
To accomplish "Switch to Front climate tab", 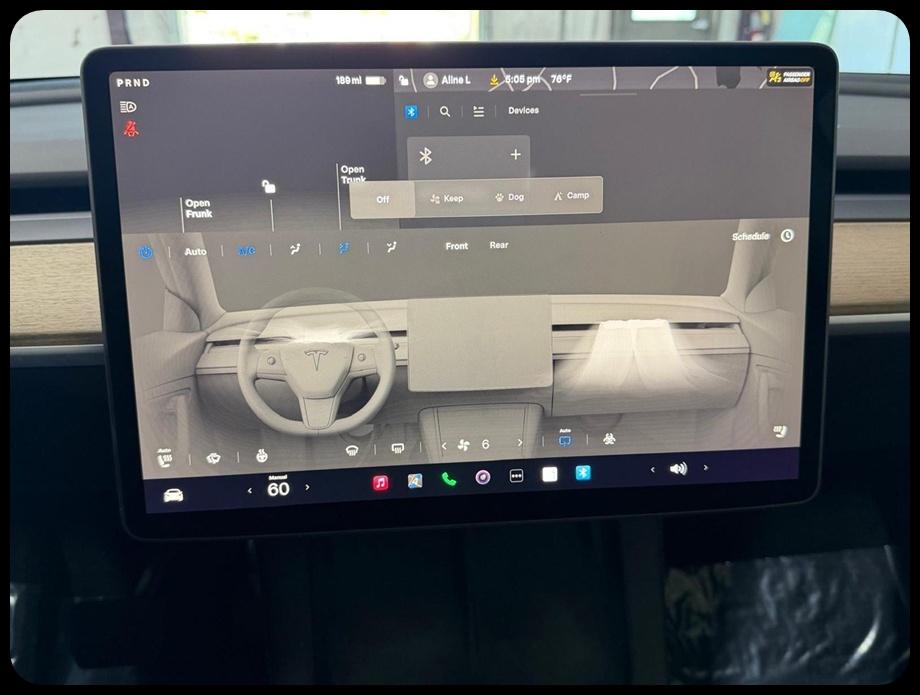I will tap(456, 246).
